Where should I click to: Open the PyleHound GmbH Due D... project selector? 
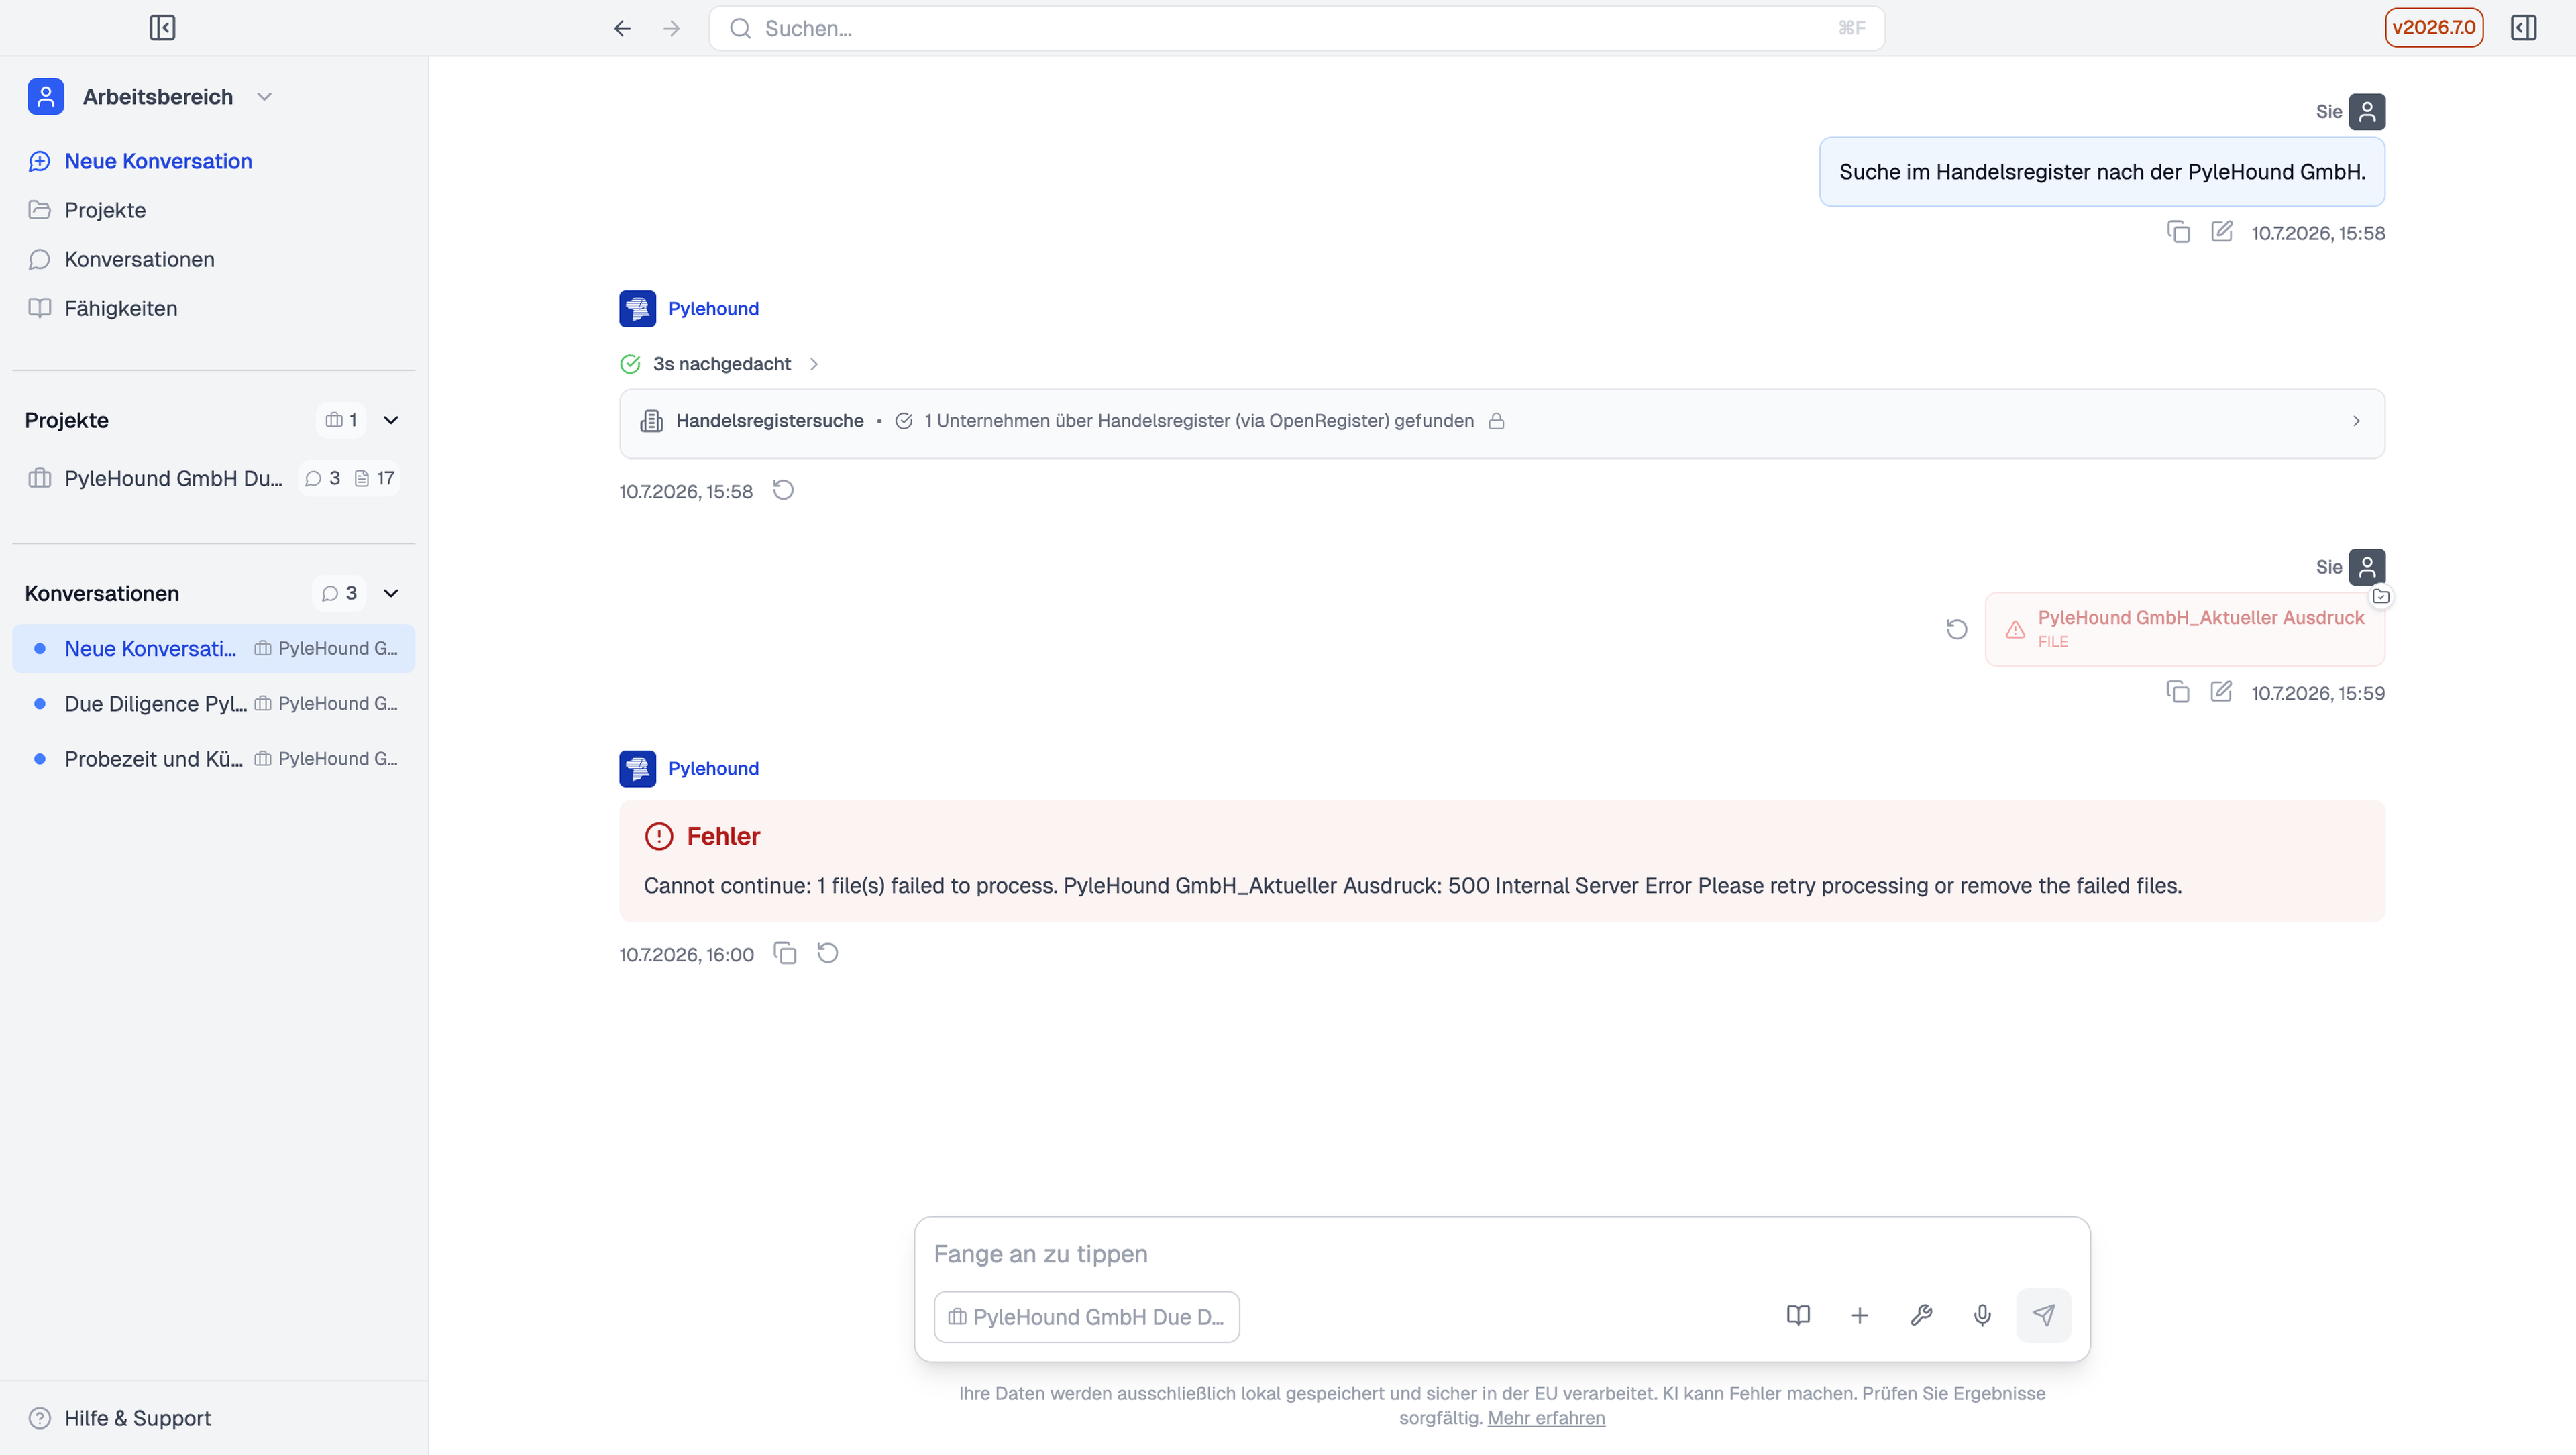click(x=1086, y=1317)
